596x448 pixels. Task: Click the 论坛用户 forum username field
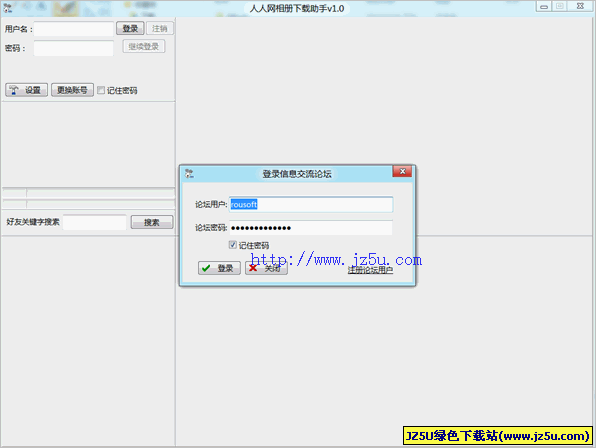pyautogui.click(x=311, y=204)
